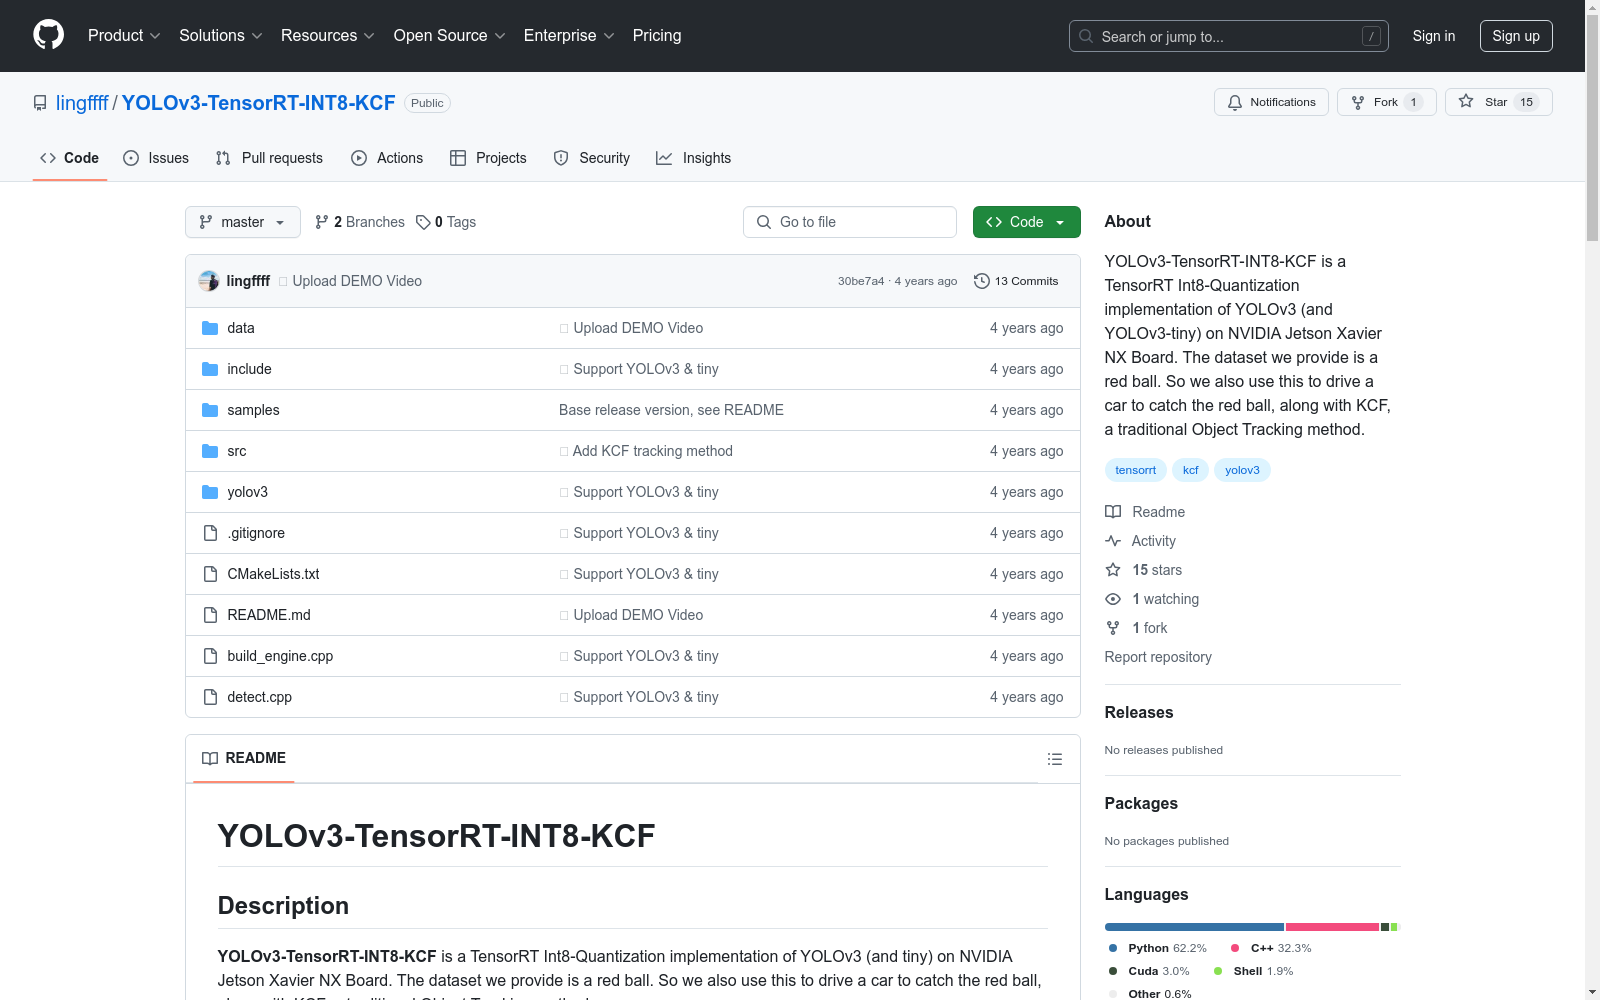
Task: Open 'Base release version, see README' commit
Action: pos(671,410)
